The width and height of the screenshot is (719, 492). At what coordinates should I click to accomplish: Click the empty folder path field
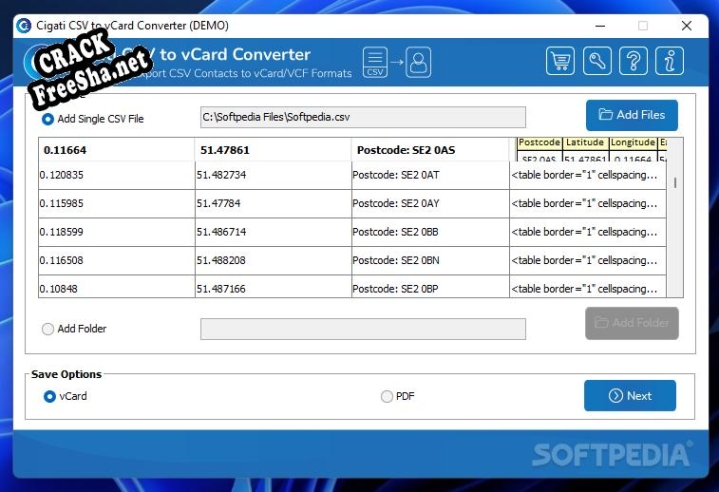pyautogui.click(x=362, y=329)
